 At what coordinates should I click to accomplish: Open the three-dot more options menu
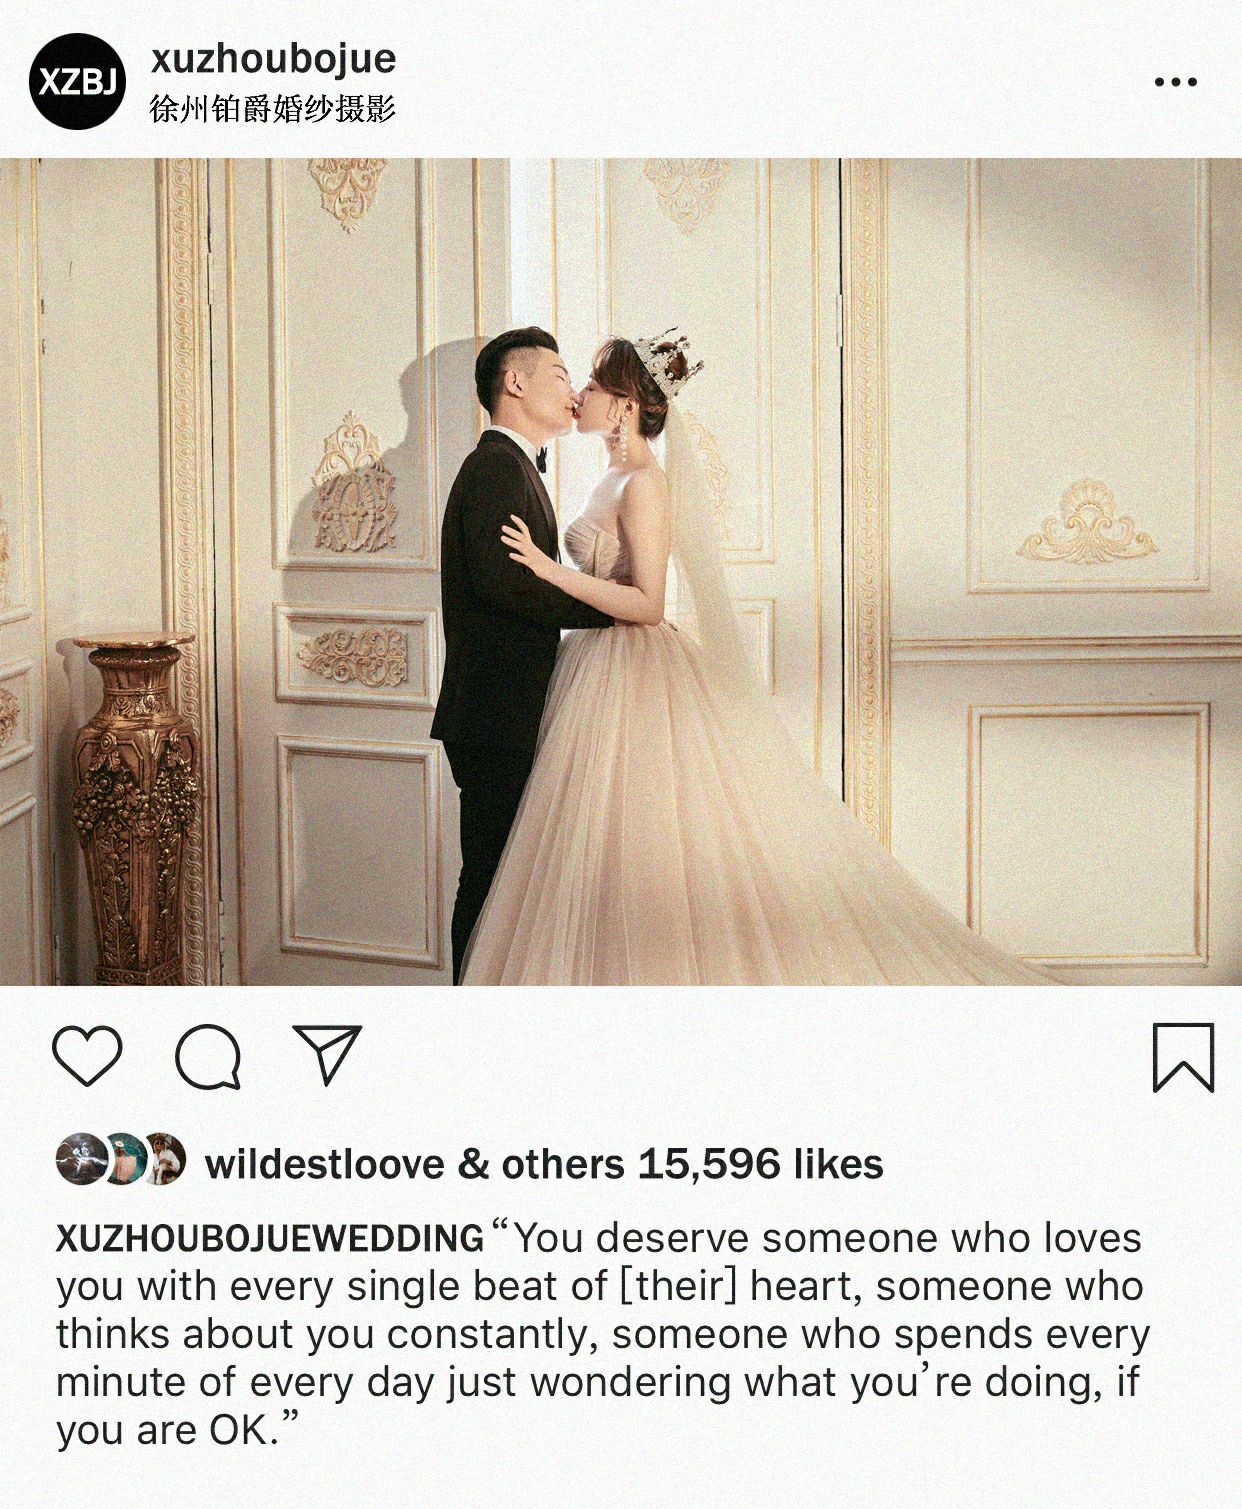point(1176,82)
